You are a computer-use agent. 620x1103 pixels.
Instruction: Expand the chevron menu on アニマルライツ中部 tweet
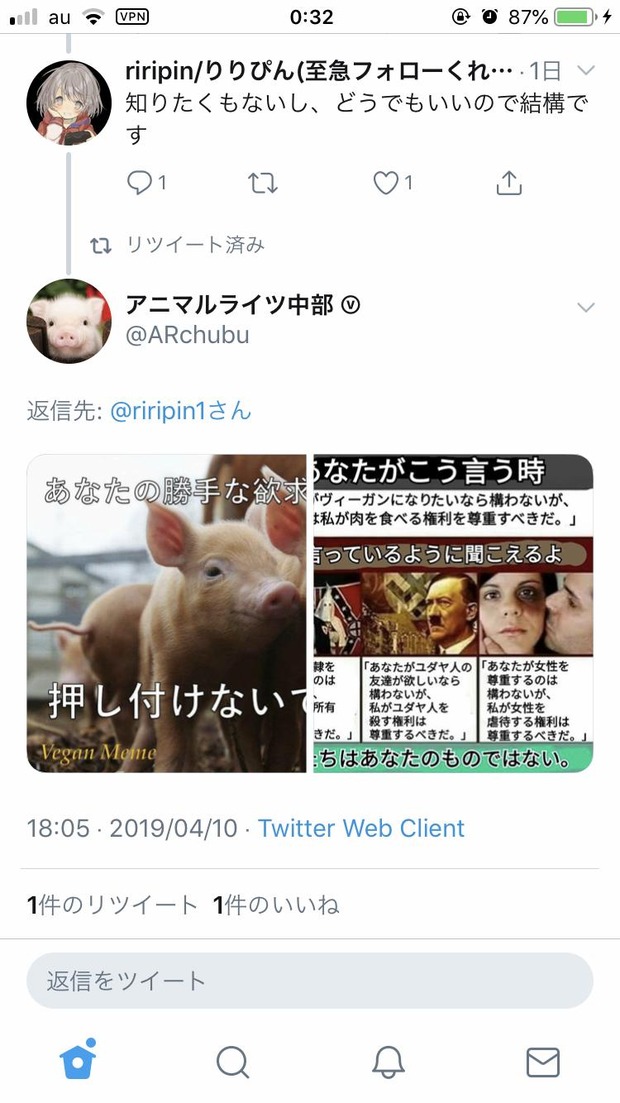pos(586,307)
